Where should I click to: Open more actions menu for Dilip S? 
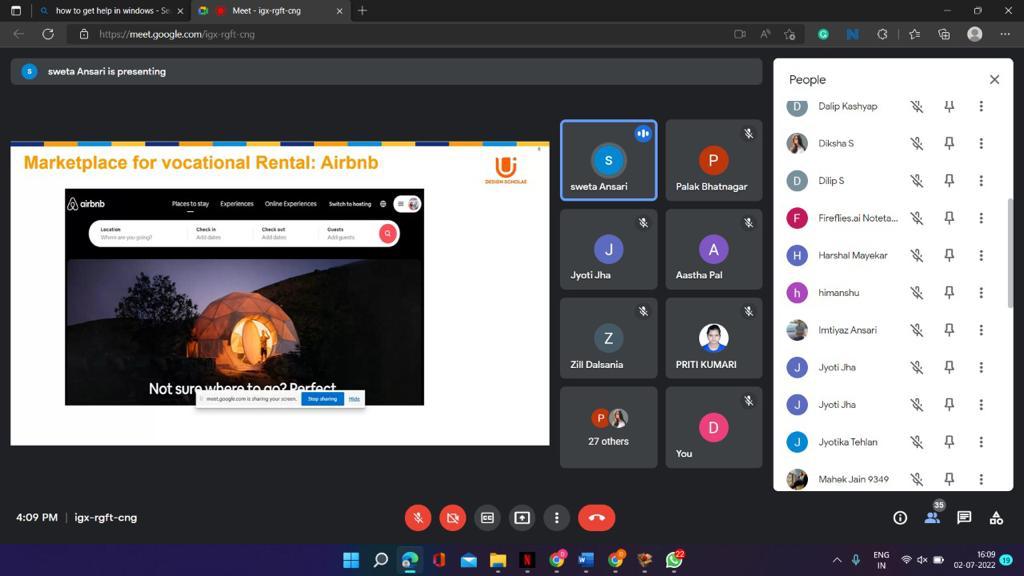(x=981, y=181)
